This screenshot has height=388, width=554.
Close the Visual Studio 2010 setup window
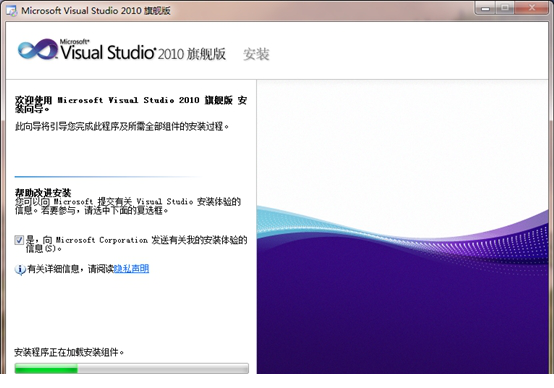pos(532,8)
